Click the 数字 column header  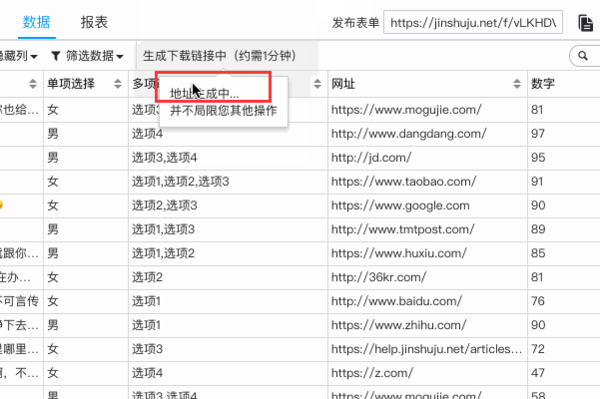543,84
